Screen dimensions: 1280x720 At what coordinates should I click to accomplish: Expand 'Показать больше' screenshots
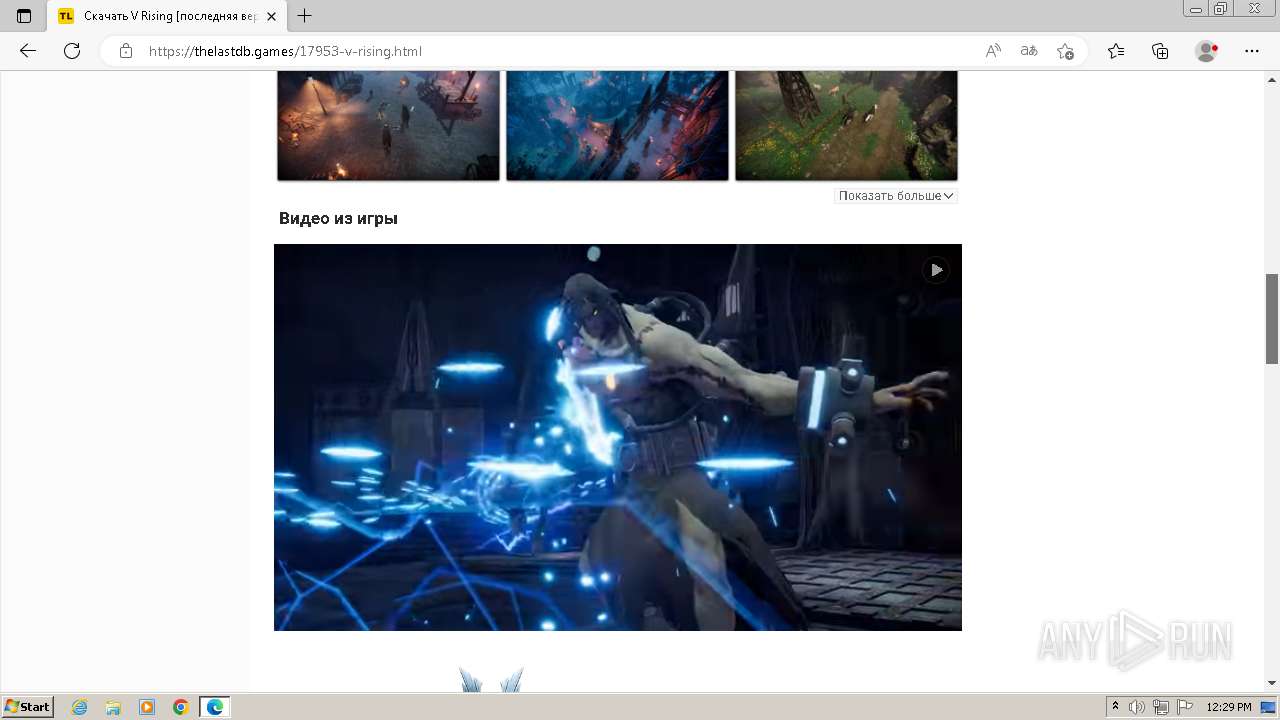pyautogui.click(x=896, y=196)
